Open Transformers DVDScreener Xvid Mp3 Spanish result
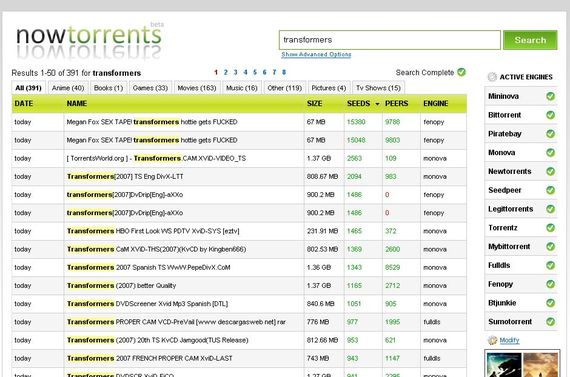This screenshot has width=570, height=377. coord(147,304)
